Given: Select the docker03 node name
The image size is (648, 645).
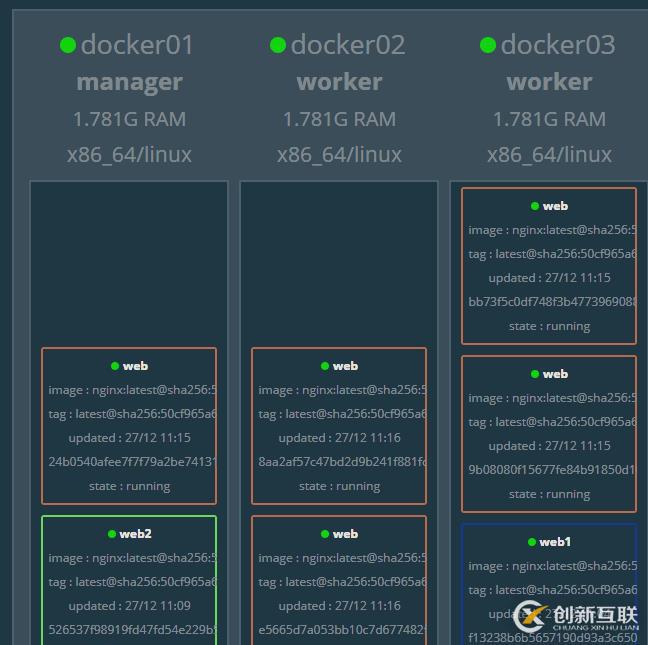Looking at the screenshot, I should pos(558,45).
